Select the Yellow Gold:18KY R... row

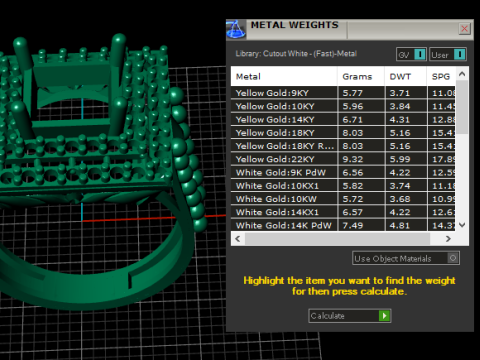(343, 146)
